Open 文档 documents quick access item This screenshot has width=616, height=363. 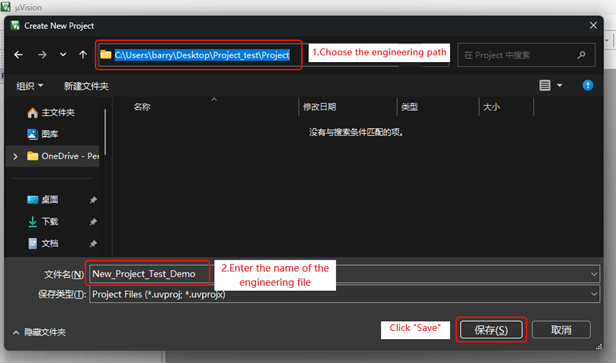coord(43,244)
